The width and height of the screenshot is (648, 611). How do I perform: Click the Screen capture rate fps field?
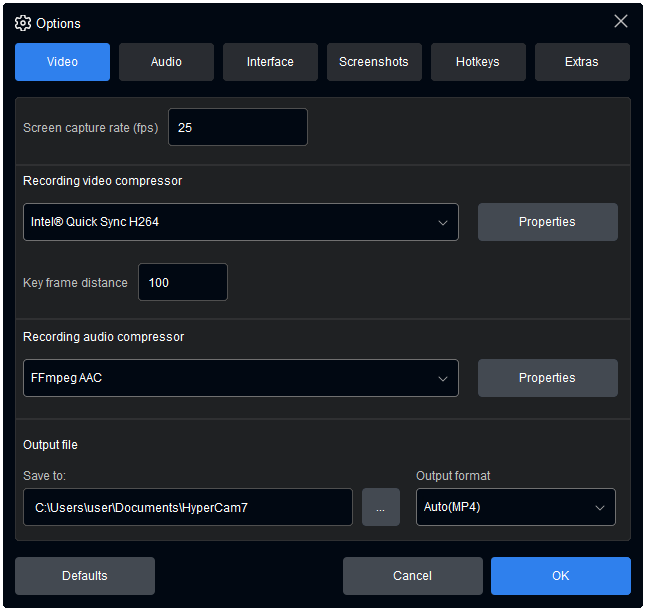(x=238, y=128)
